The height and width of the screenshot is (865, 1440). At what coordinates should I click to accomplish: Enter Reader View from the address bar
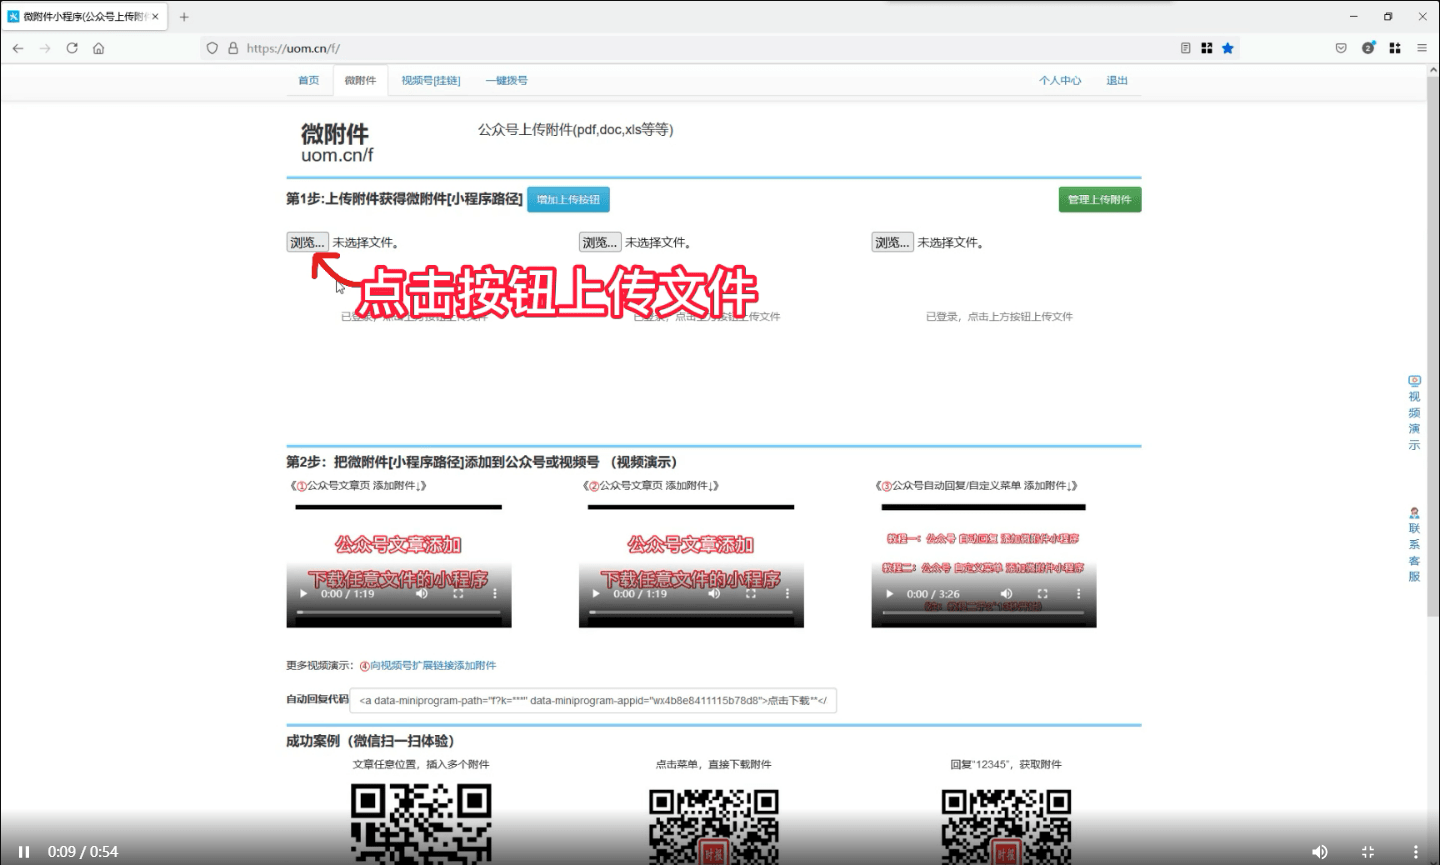click(1186, 47)
